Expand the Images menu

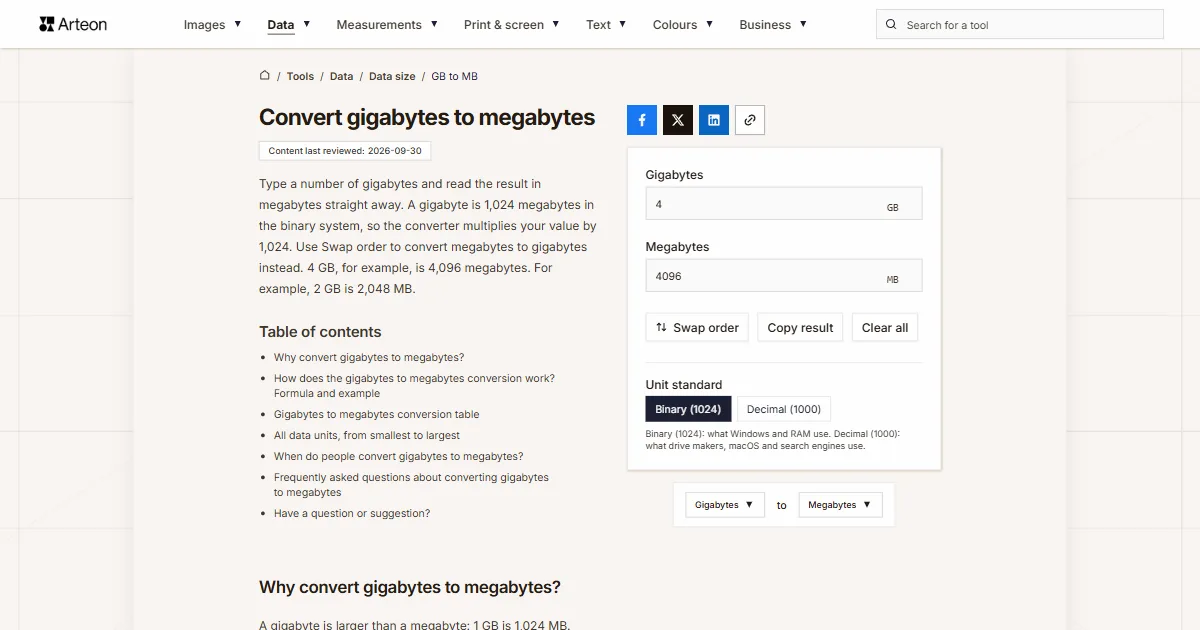pos(213,25)
